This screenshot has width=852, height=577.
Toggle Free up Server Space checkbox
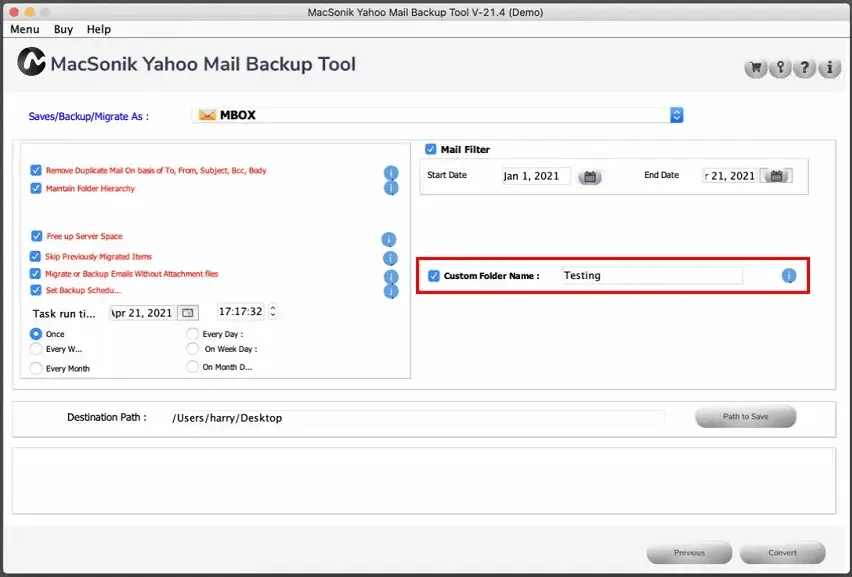(x=36, y=236)
